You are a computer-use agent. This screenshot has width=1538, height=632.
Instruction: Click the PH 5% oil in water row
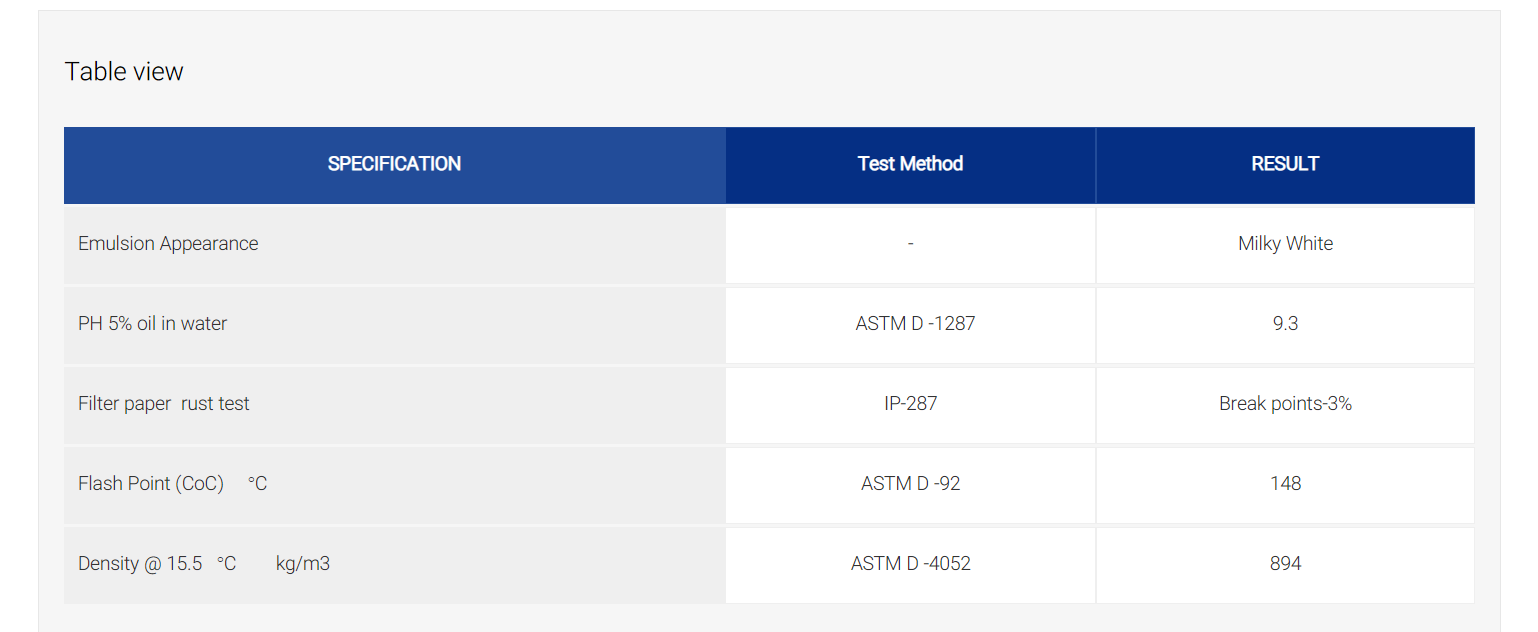[769, 325]
